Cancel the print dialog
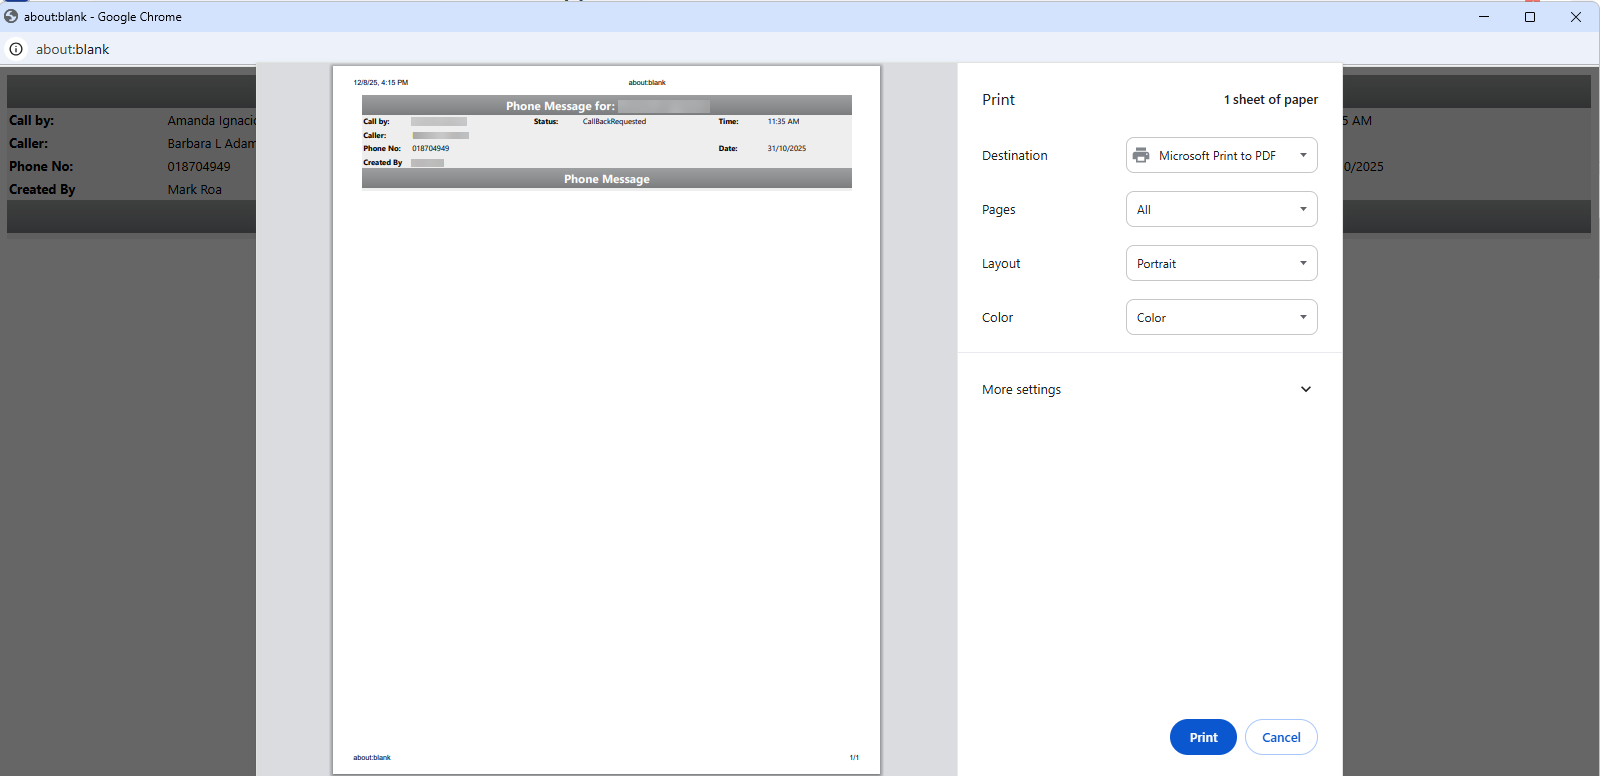The image size is (1600, 776). [x=1281, y=738]
